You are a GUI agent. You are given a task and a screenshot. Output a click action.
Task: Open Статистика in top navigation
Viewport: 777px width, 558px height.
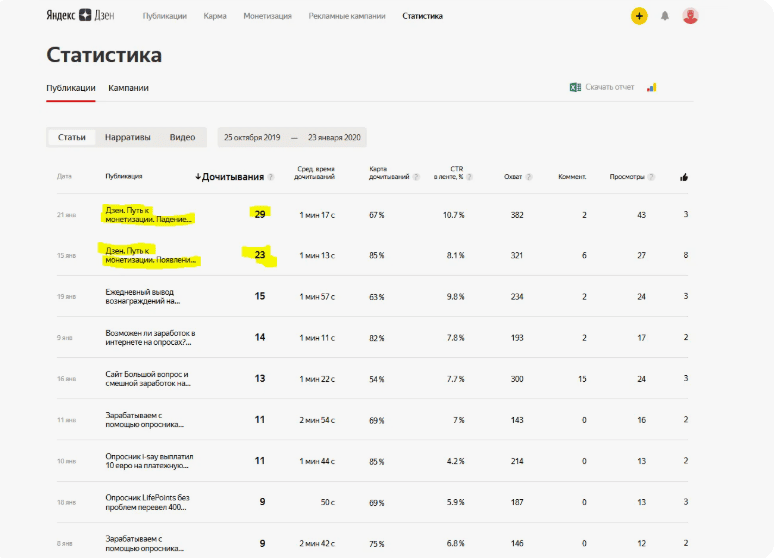tap(422, 16)
